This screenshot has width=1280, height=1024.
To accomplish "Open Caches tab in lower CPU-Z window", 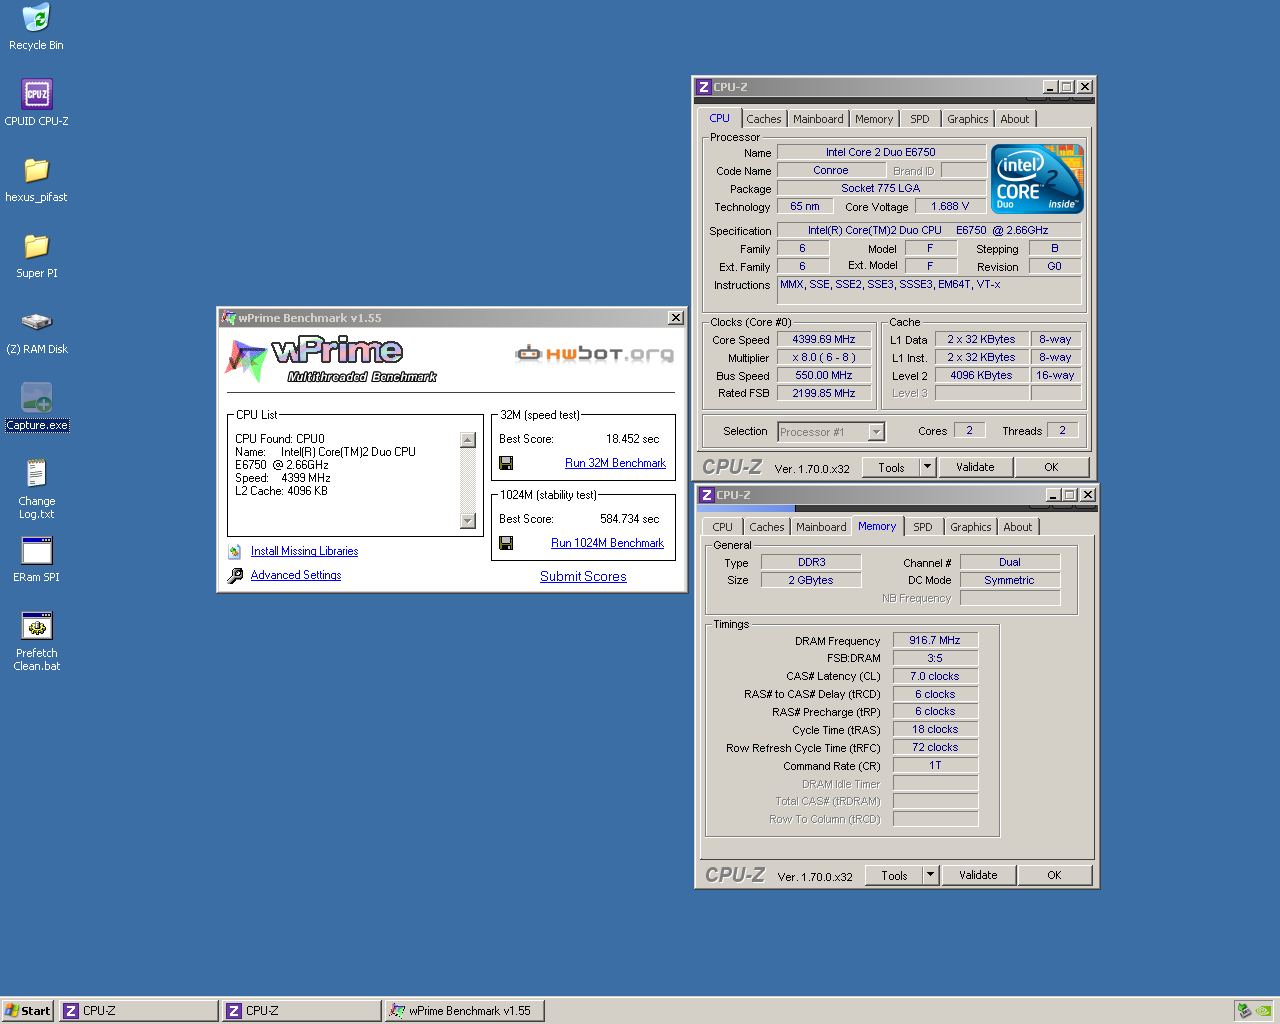I will pyautogui.click(x=766, y=527).
